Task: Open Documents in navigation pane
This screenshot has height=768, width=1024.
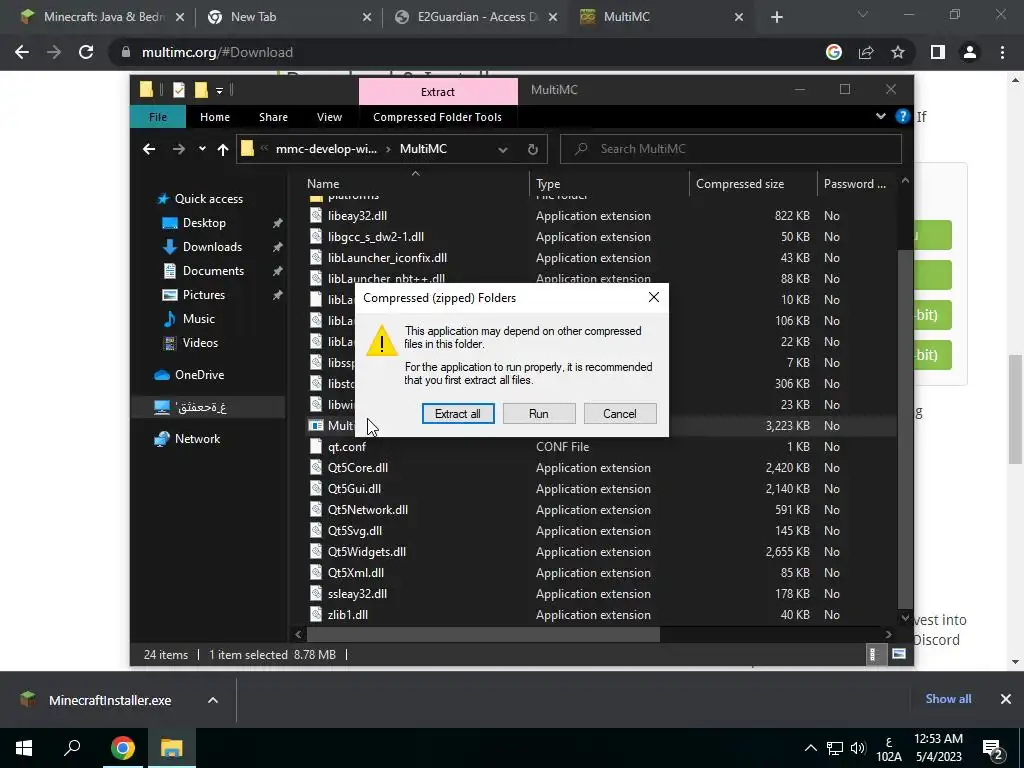Action: (213, 271)
